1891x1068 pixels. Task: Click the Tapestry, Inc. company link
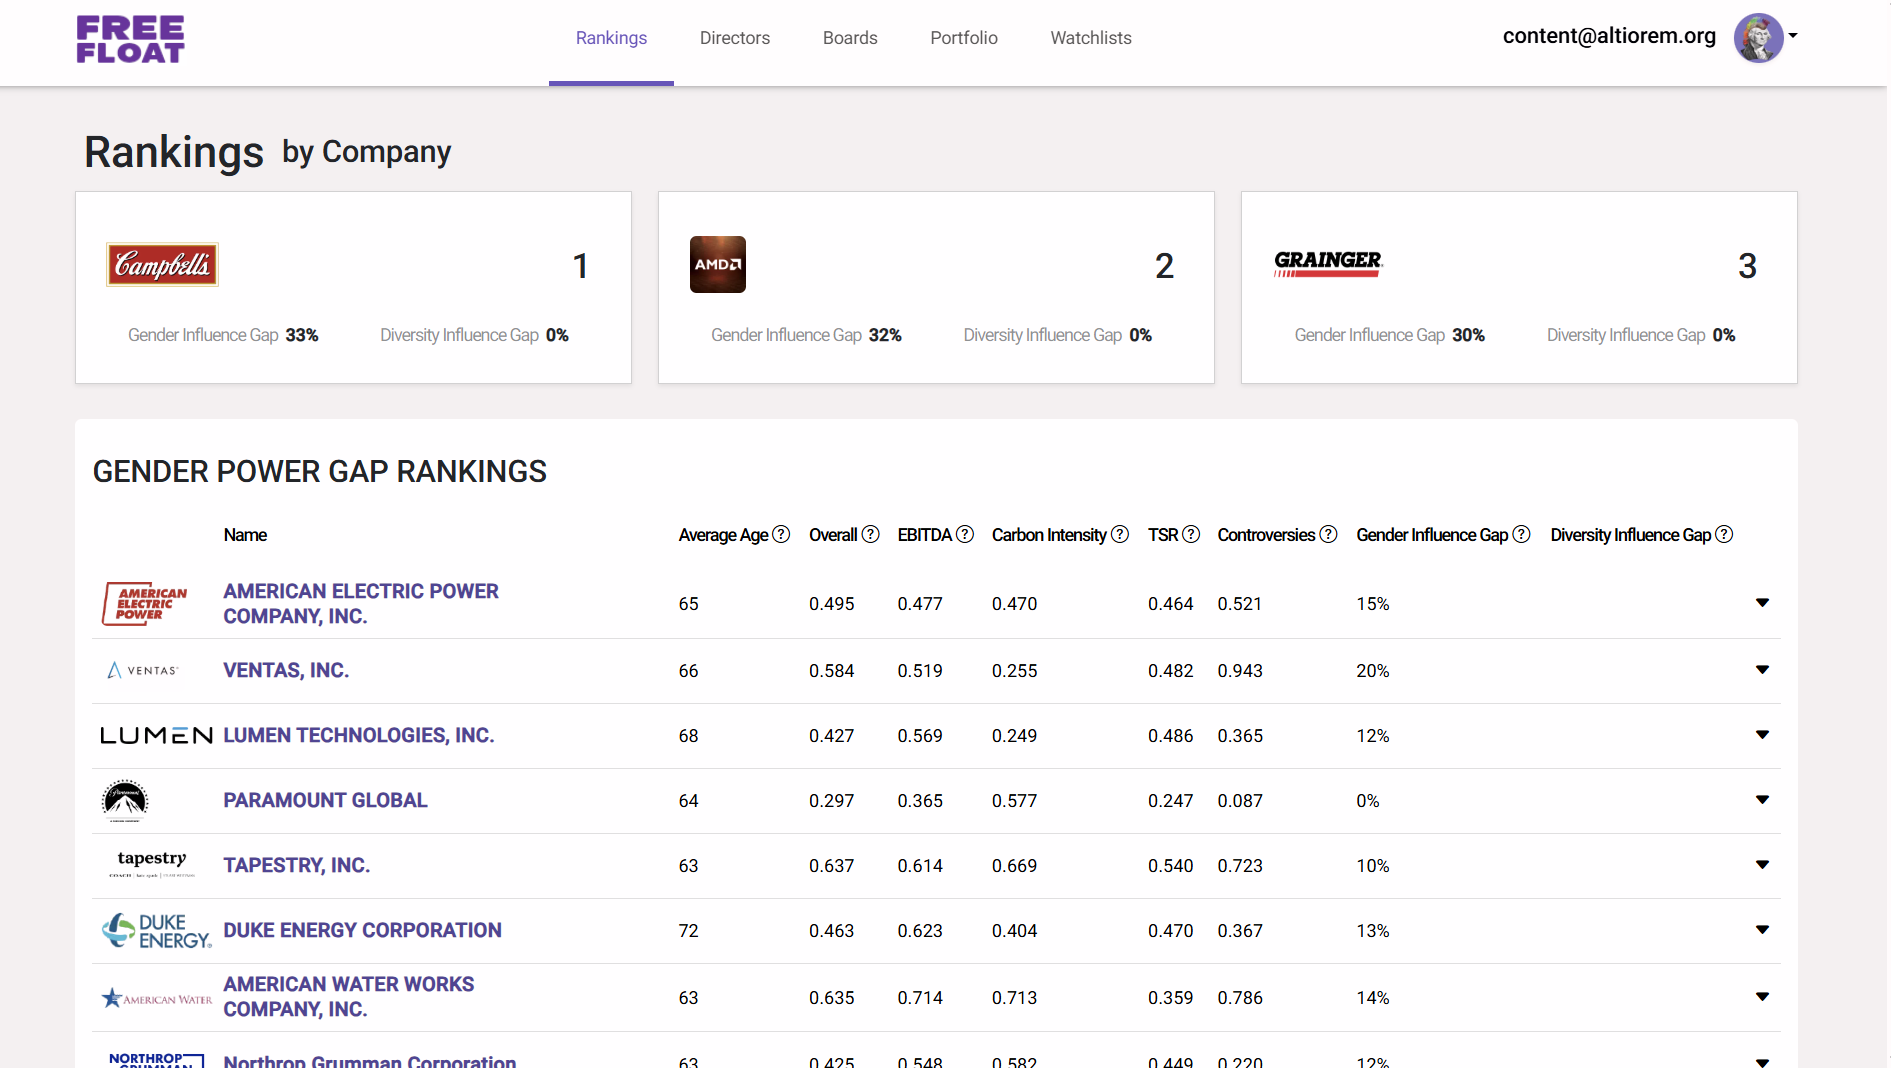click(x=296, y=865)
